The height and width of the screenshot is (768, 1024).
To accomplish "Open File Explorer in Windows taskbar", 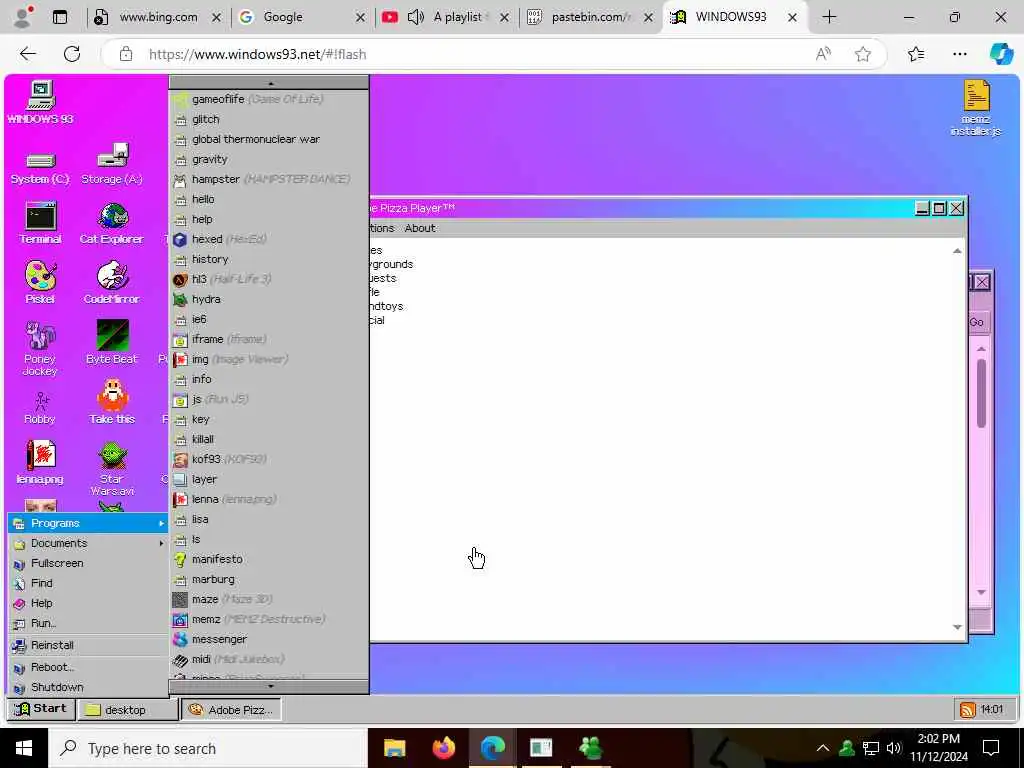I will tap(394, 748).
